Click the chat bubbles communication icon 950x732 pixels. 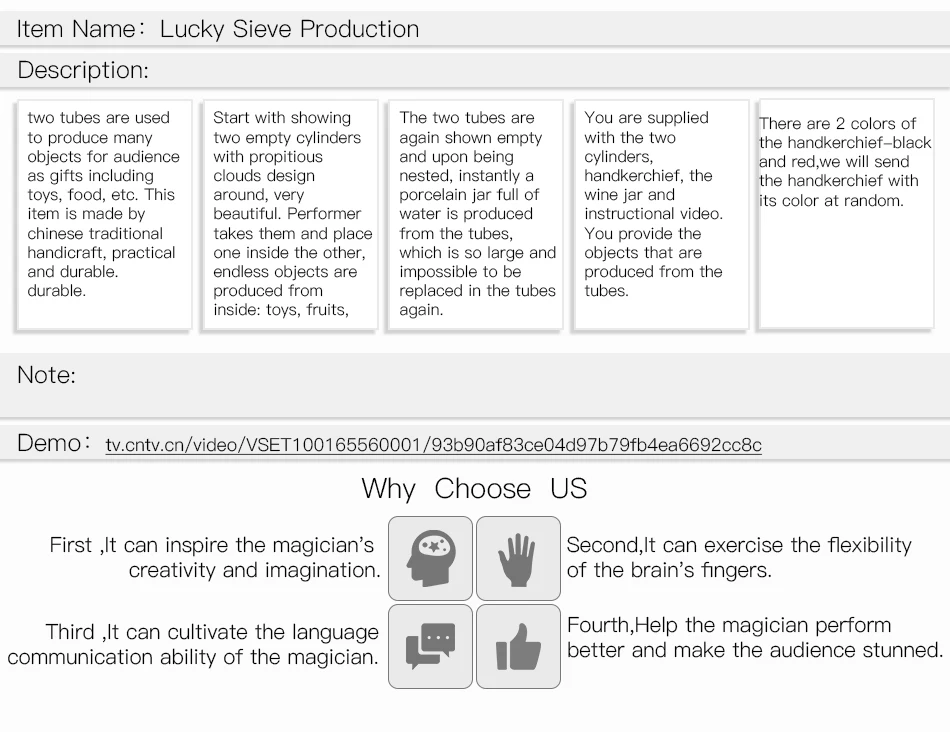(430, 647)
